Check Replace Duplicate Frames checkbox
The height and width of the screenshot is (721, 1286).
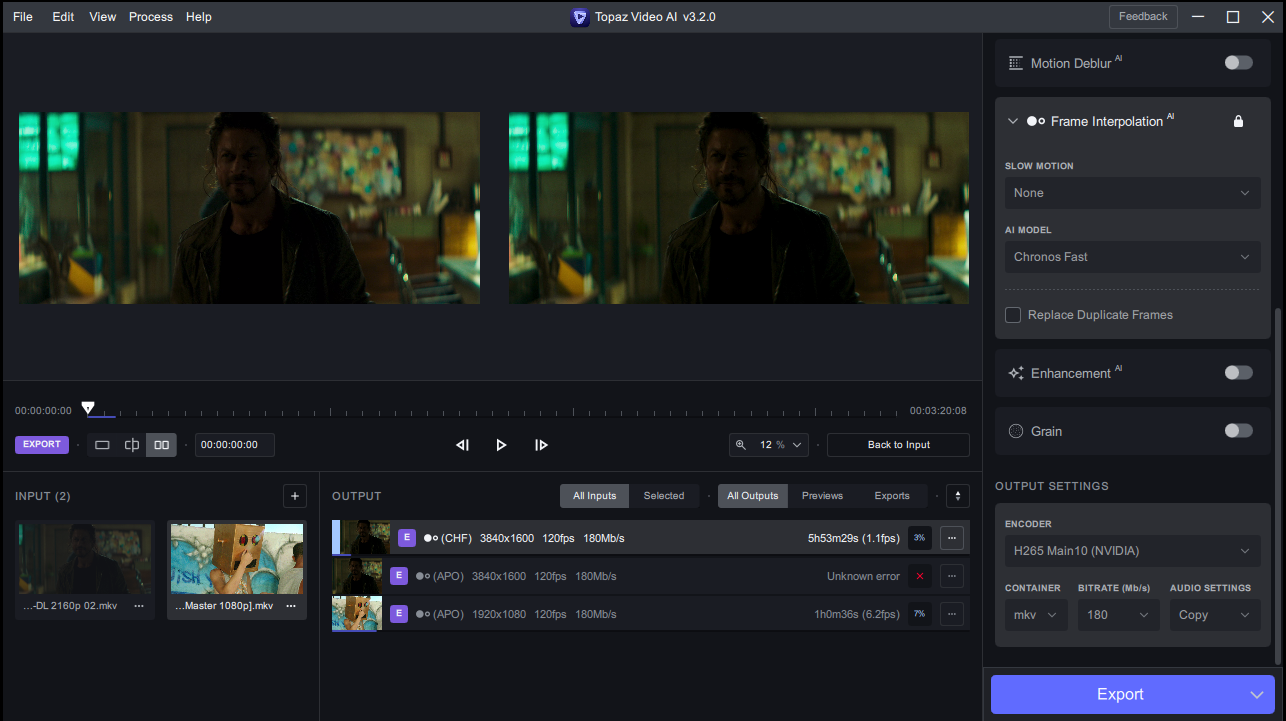(1013, 315)
